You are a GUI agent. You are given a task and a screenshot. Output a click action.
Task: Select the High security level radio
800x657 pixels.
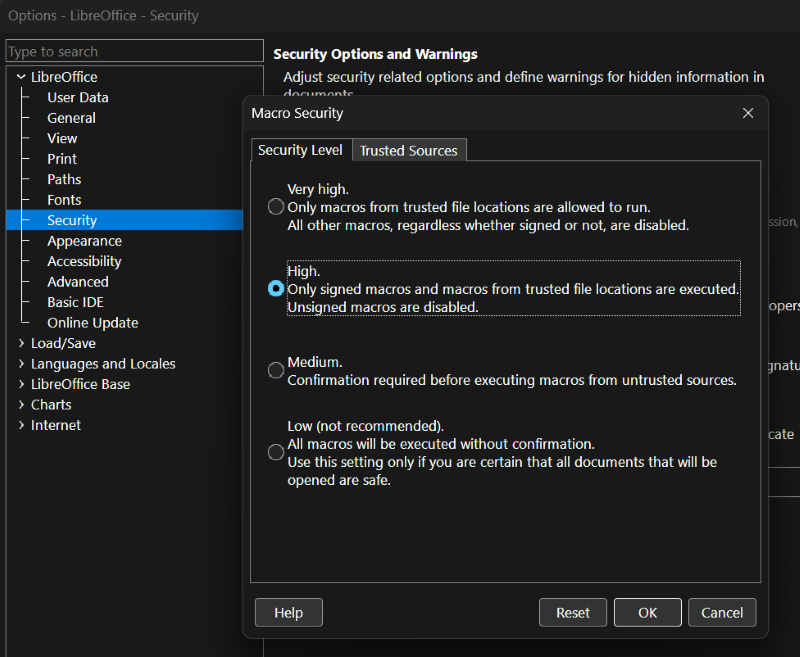pos(276,289)
